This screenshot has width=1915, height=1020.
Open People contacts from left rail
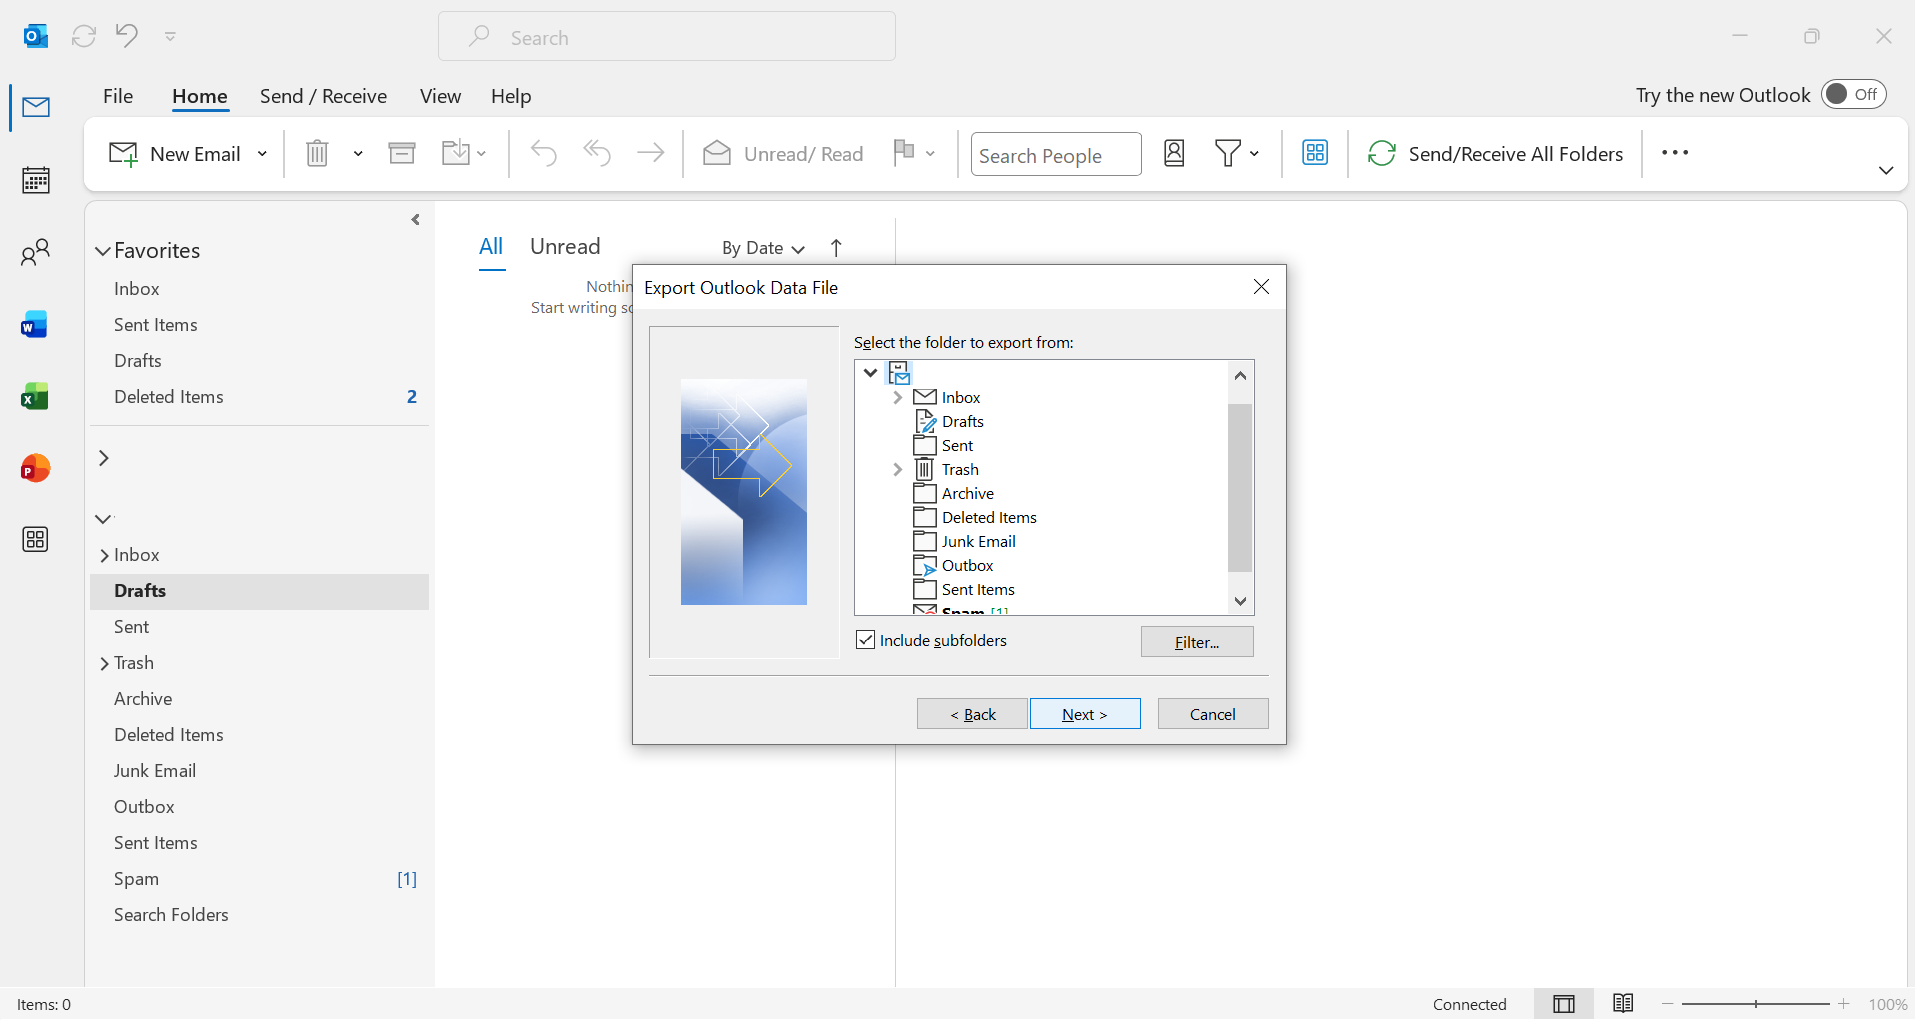(36, 252)
